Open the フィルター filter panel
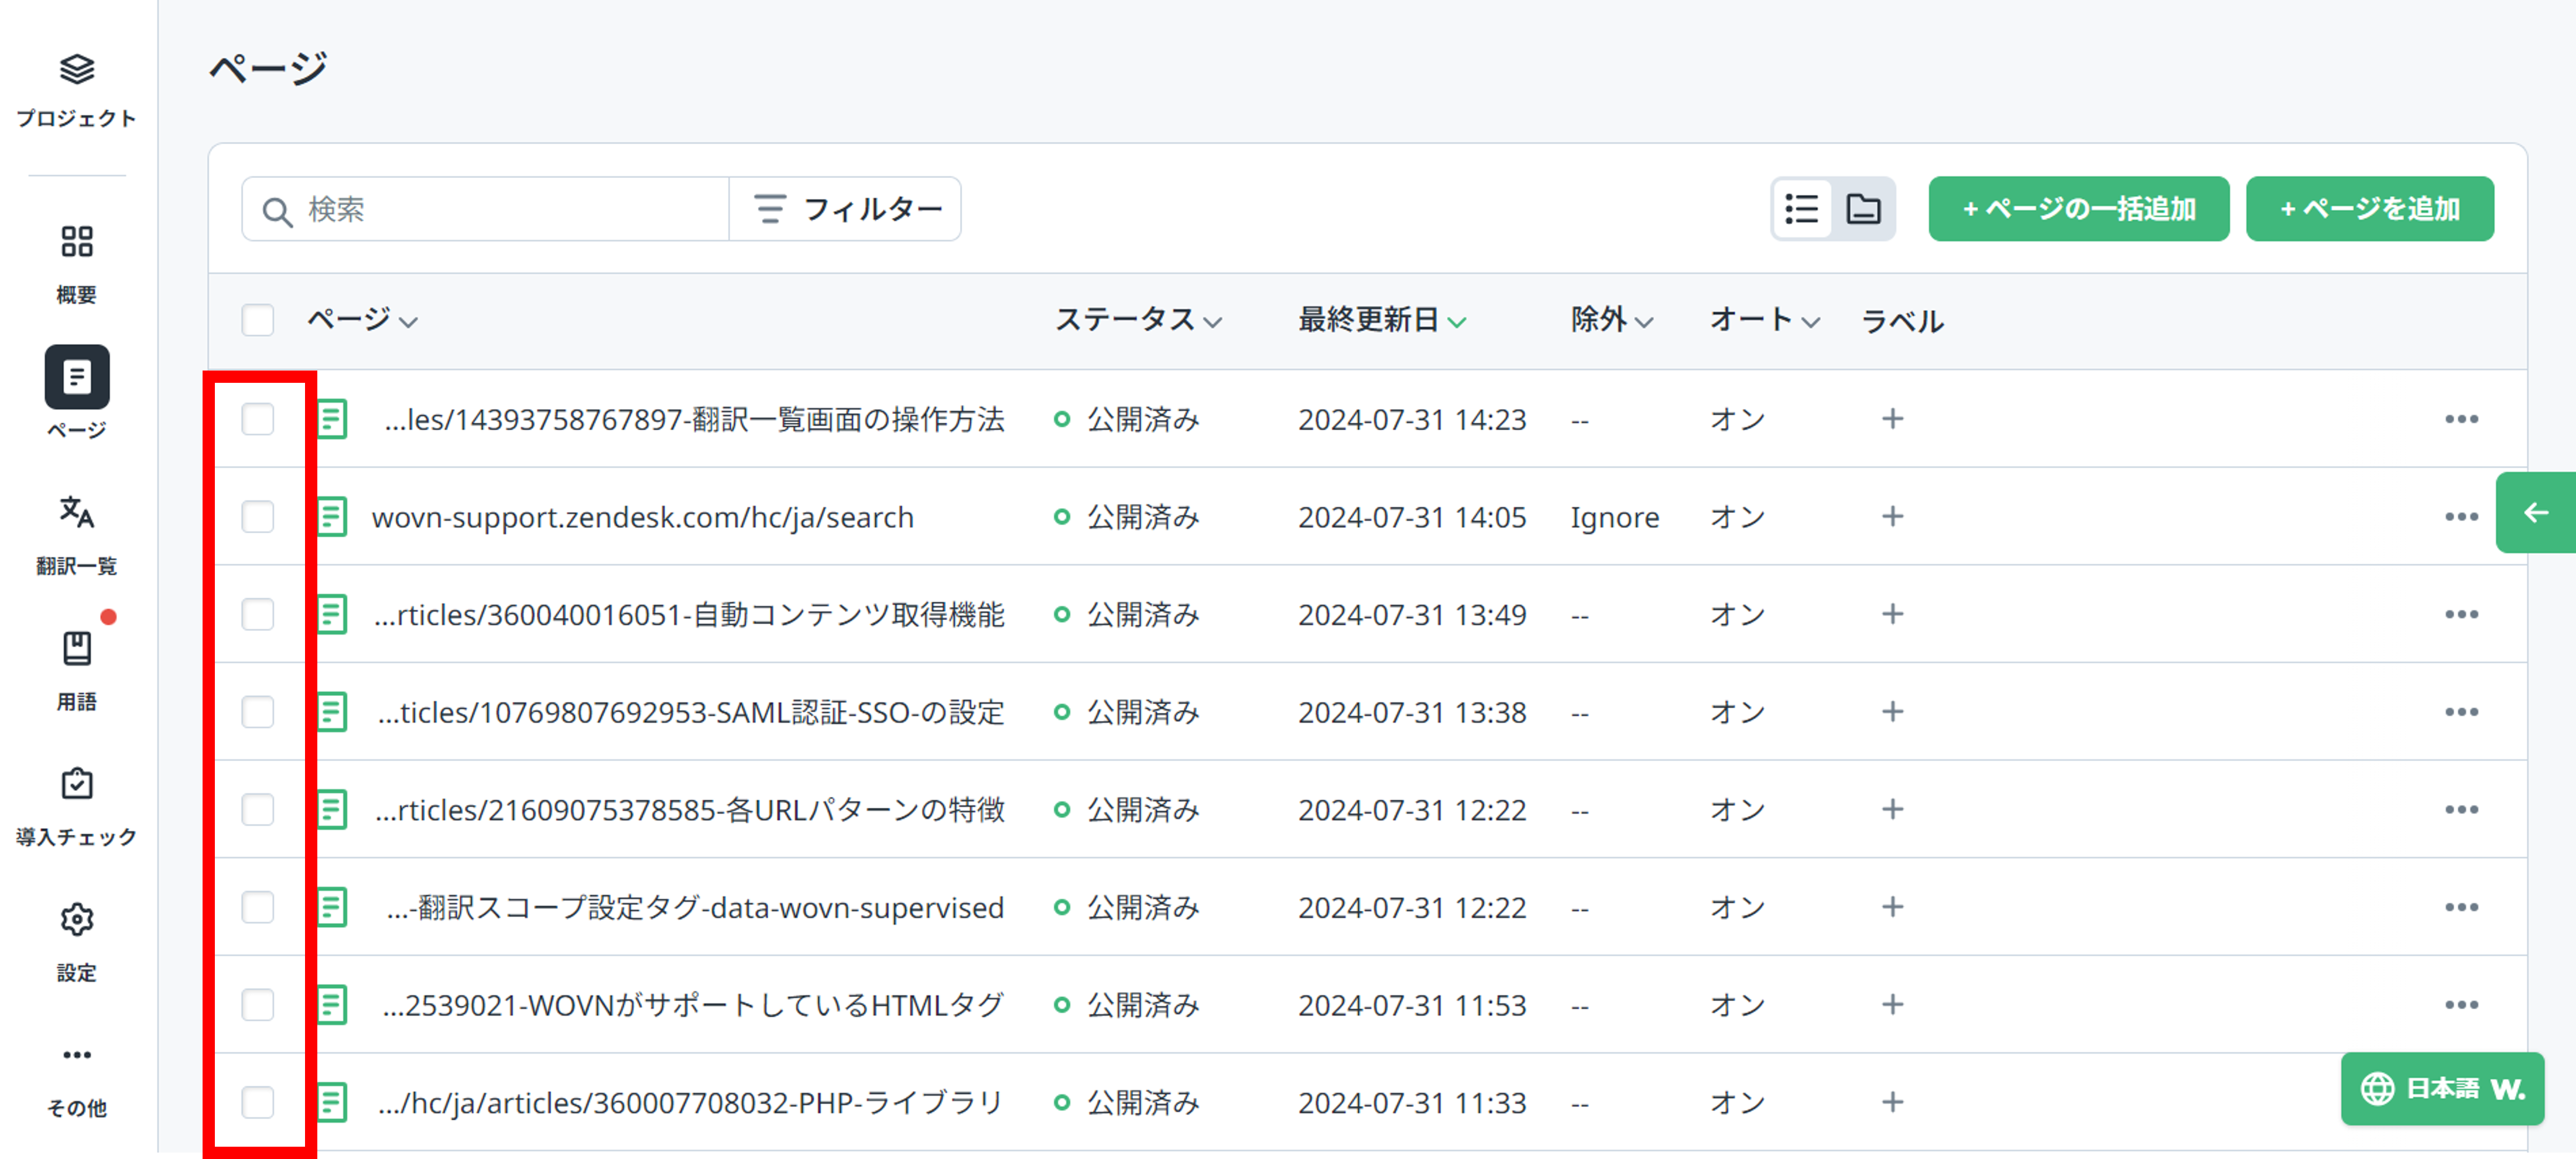This screenshot has height=1159, width=2576. tap(846, 209)
